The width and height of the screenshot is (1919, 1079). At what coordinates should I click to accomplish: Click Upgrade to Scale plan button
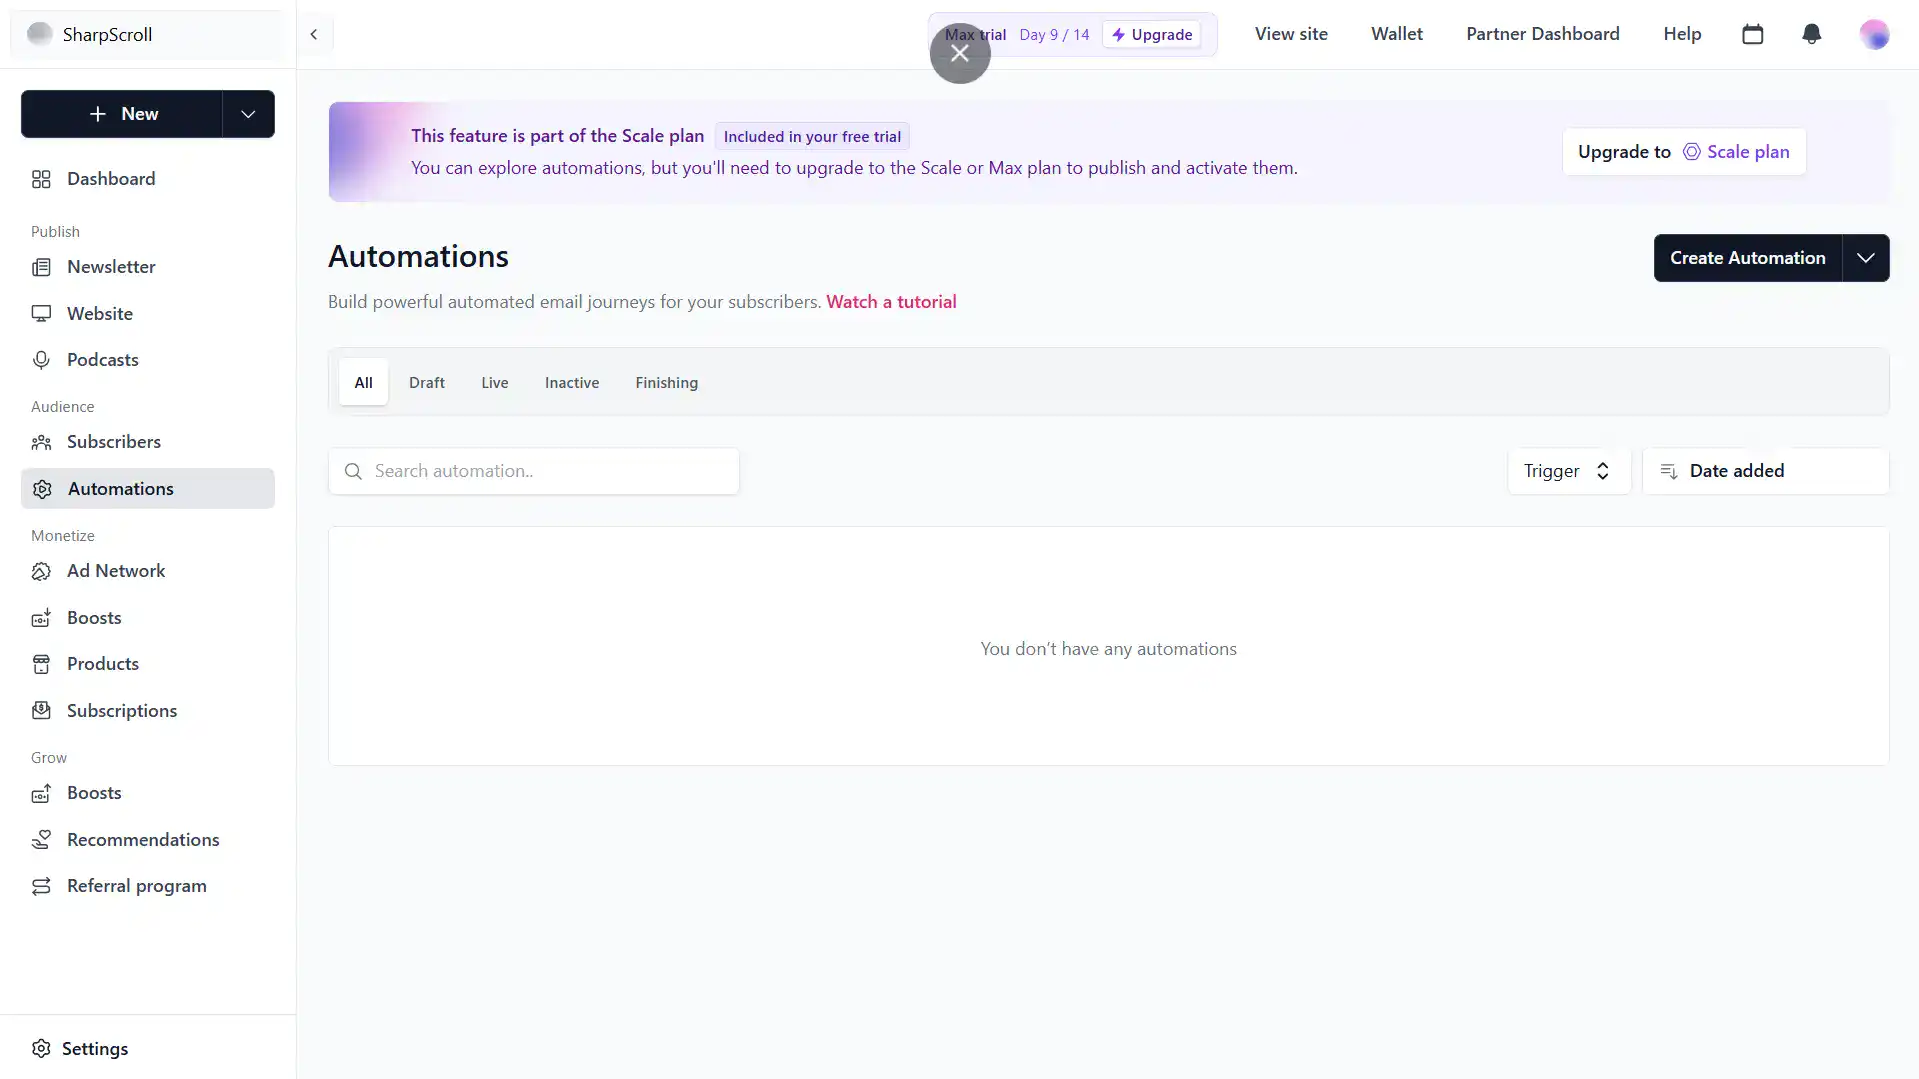1684,152
